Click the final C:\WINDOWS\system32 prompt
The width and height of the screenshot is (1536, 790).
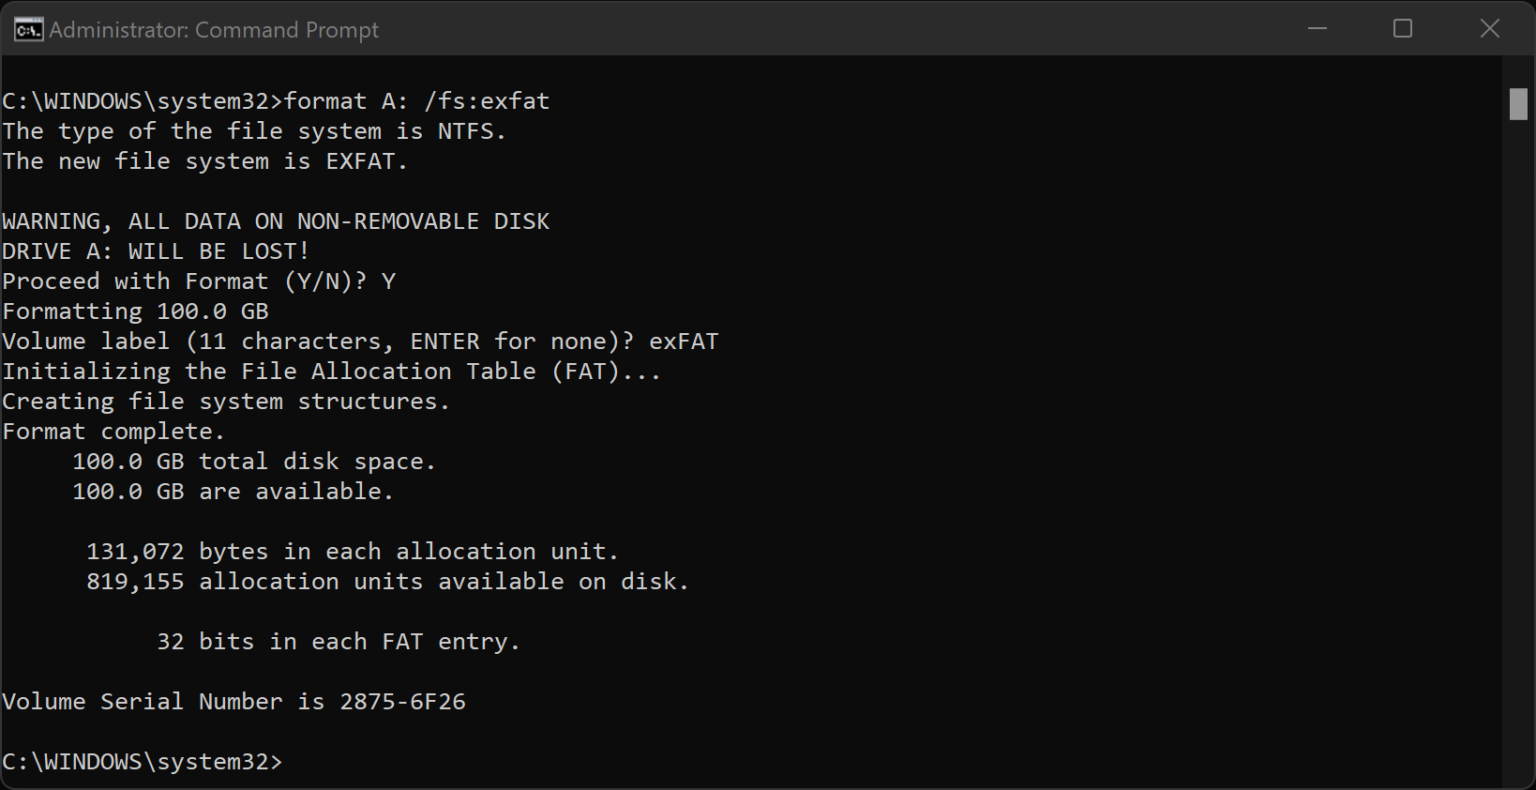click(140, 761)
